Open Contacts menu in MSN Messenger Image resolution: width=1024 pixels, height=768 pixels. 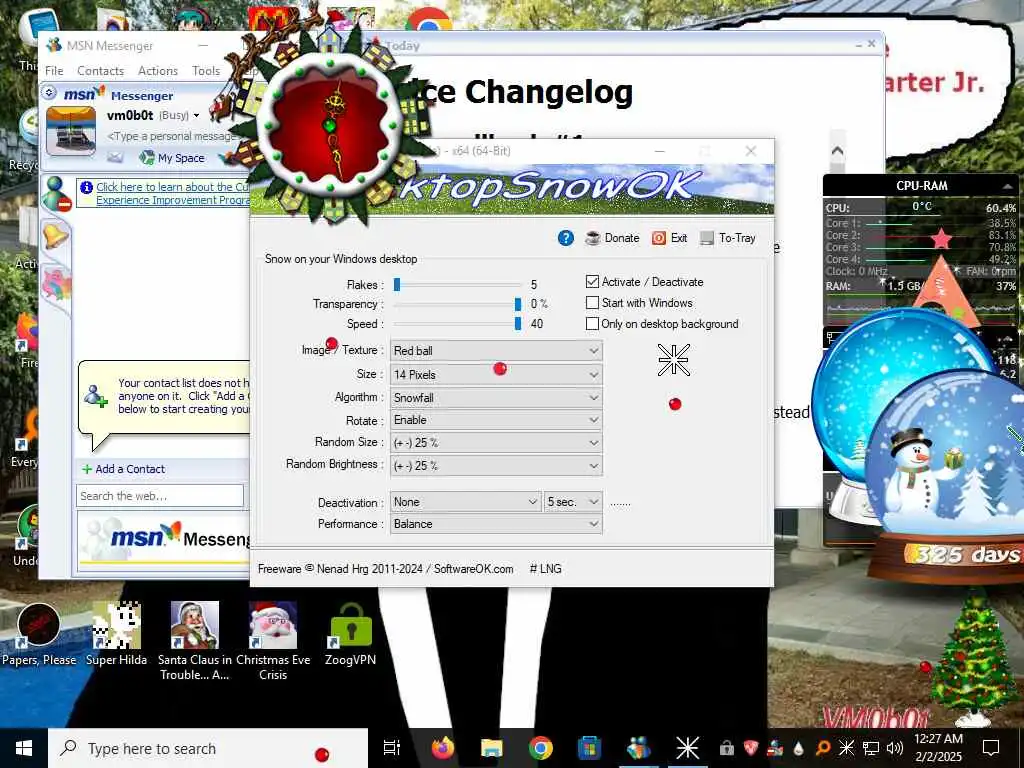(101, 71)
